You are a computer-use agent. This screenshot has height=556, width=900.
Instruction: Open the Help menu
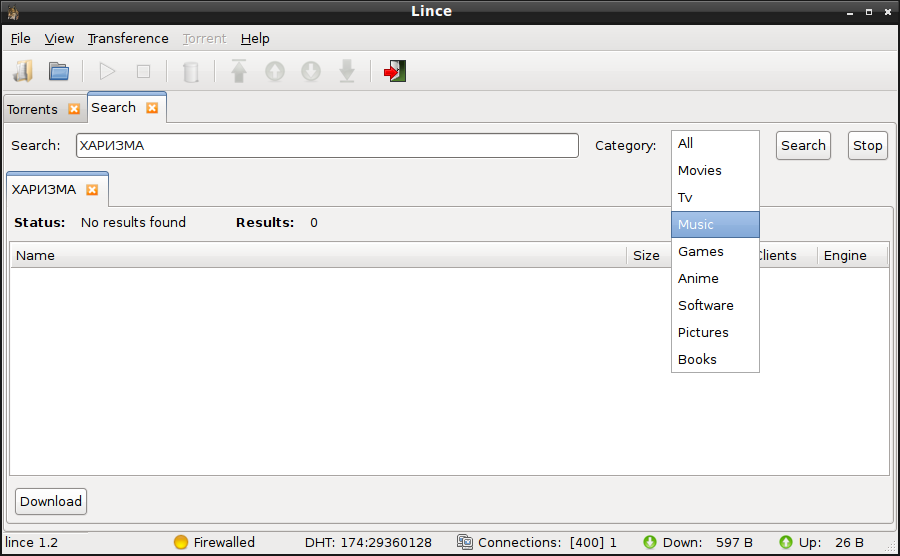click(255, 38)
